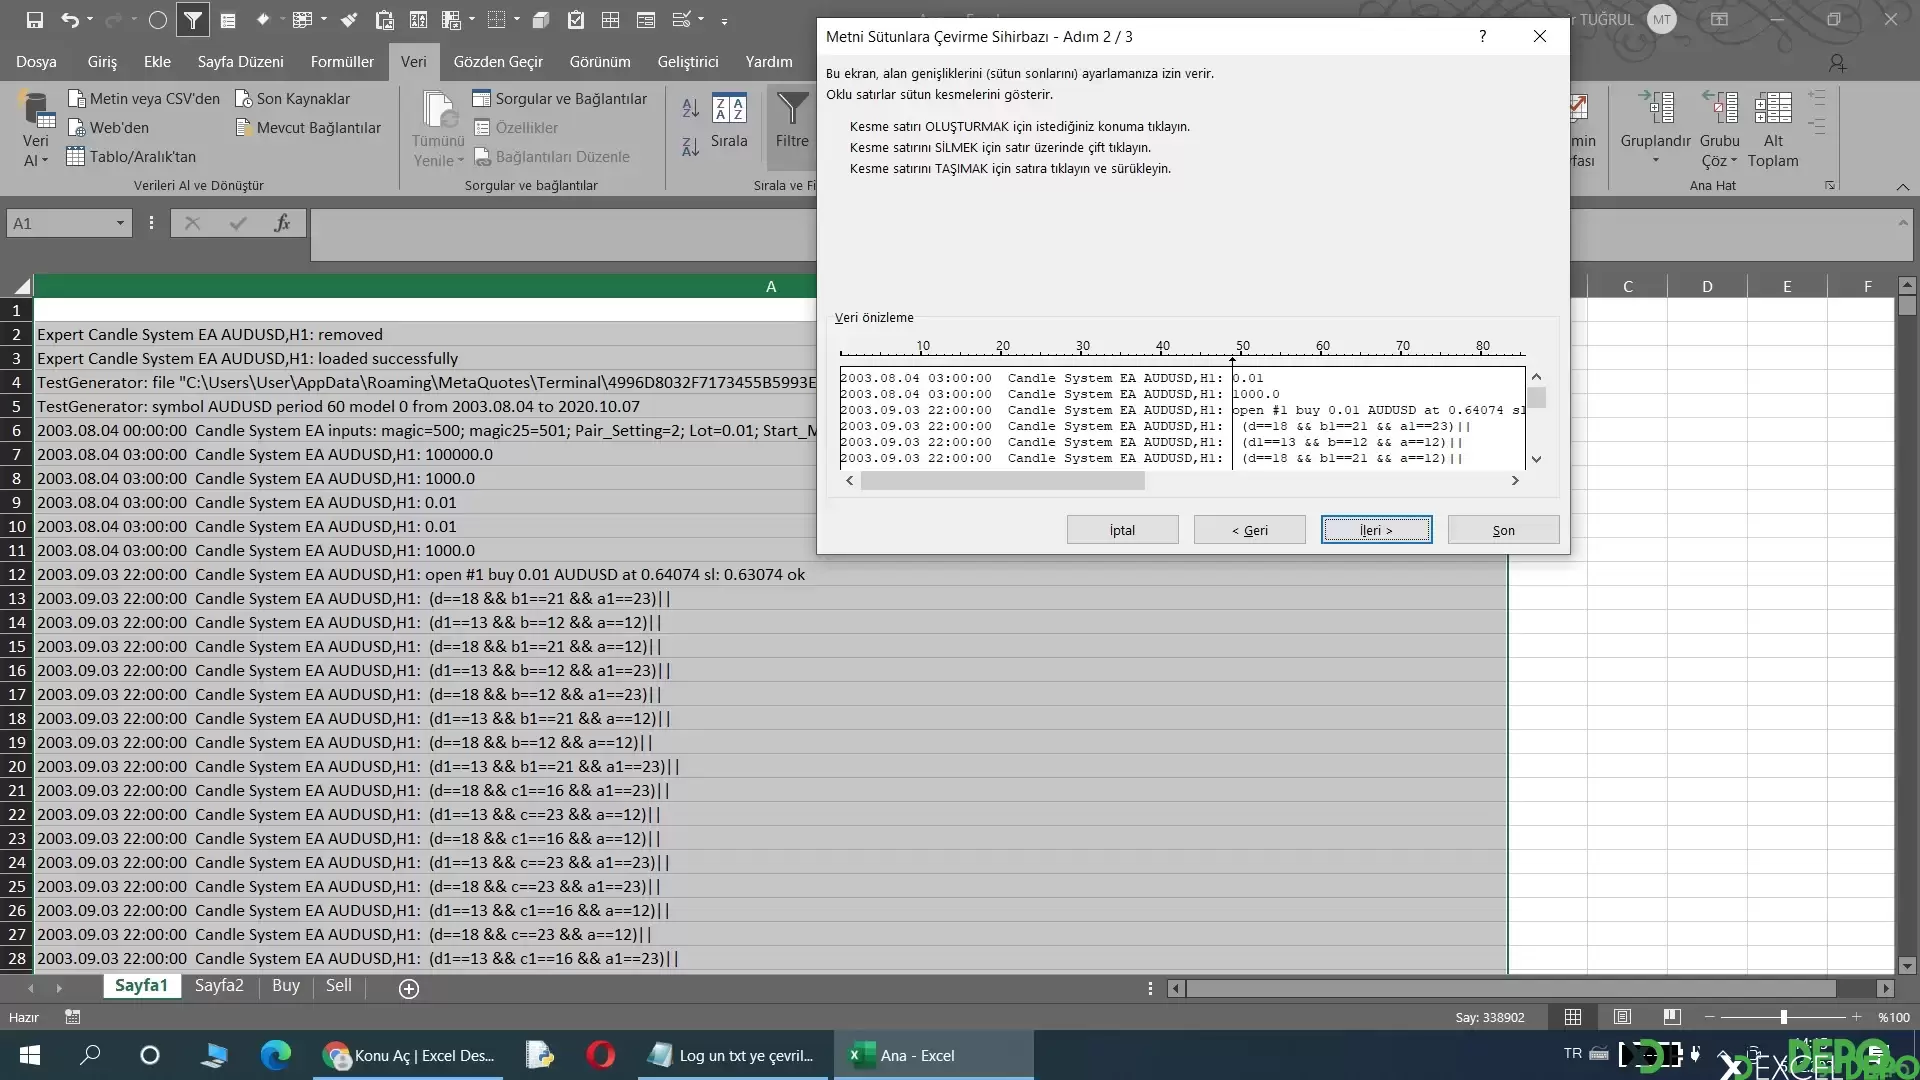Select the Buy sheet tab
The width and height of the screenshot is (1920, 1080).
pyautogui.click(x=285, y=985)
